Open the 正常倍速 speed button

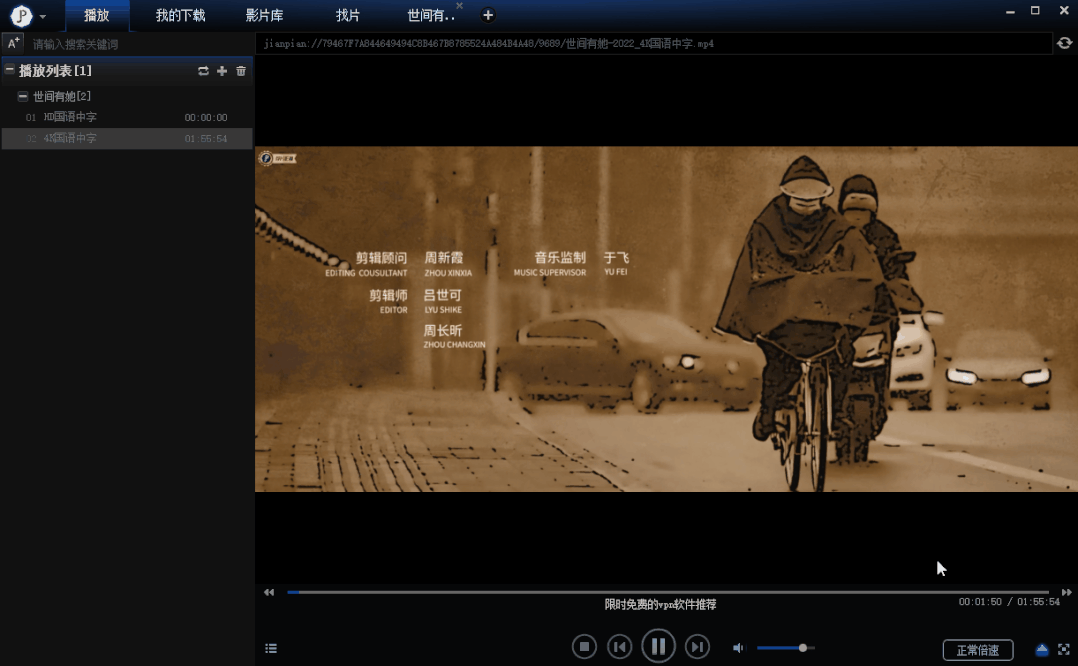(978, 650)
